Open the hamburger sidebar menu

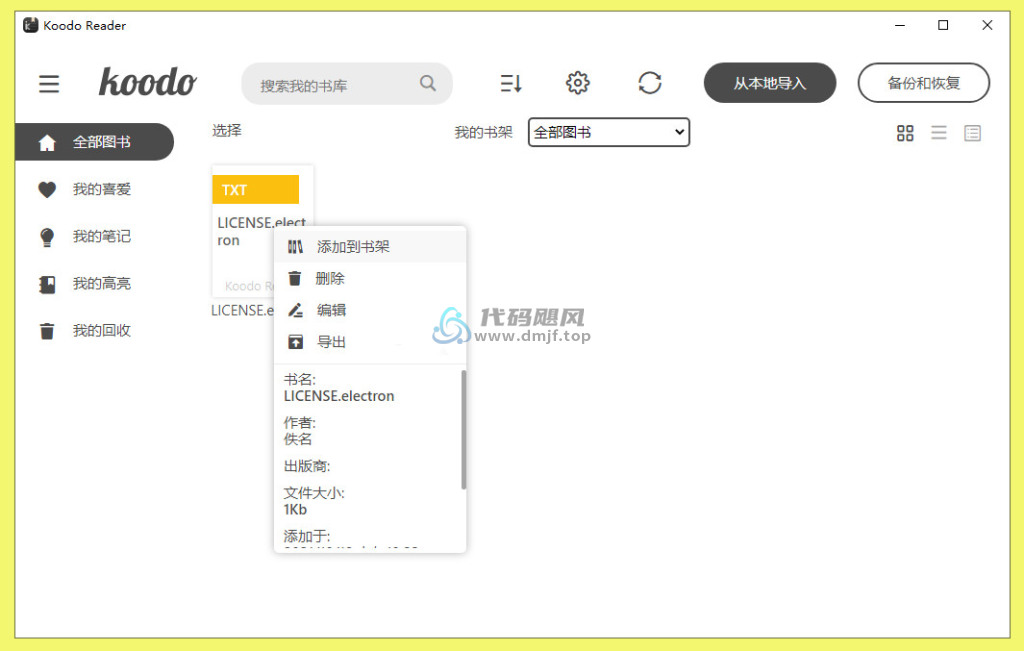pyautogui.click(x=49, y=84)
